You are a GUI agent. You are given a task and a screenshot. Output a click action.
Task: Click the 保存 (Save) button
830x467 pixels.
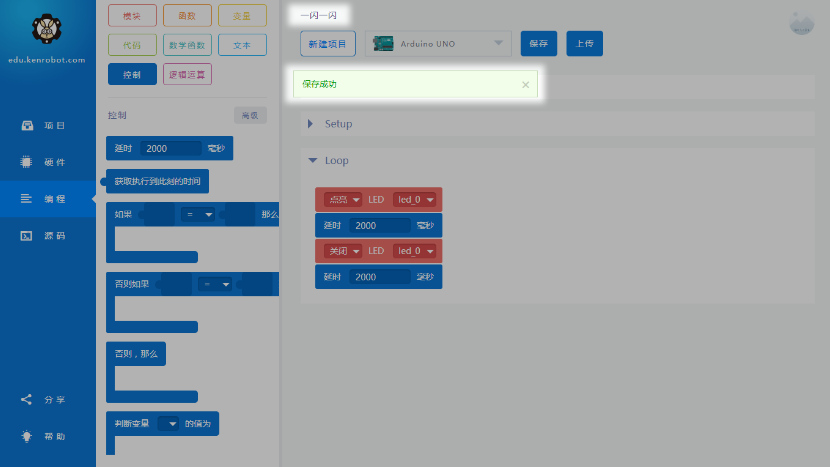tap(538, 43)
